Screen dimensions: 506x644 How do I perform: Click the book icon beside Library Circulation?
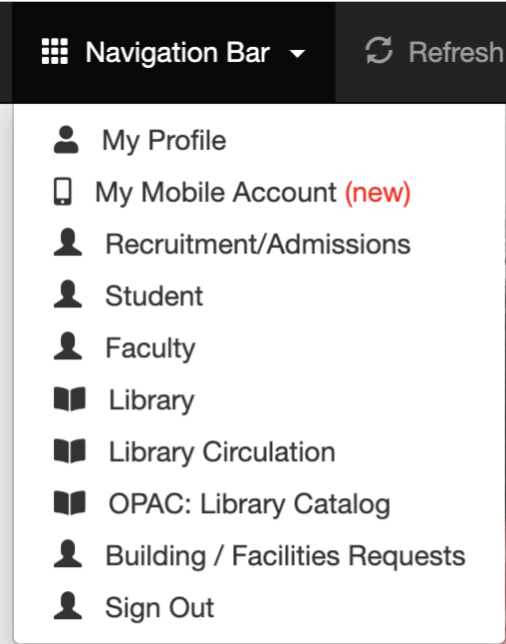click(70, 451)
